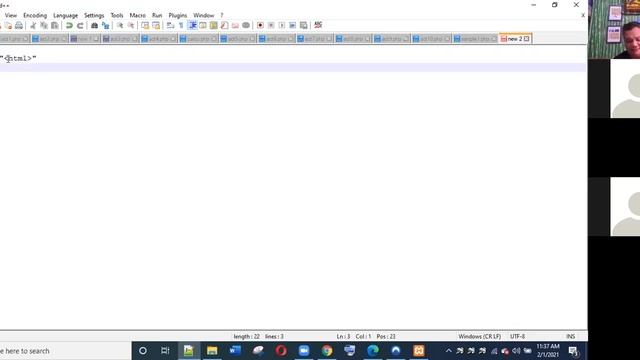This screenshot has height=360, width=640.
Task: Switch to the new 2 tab
Action: [515, 39]
